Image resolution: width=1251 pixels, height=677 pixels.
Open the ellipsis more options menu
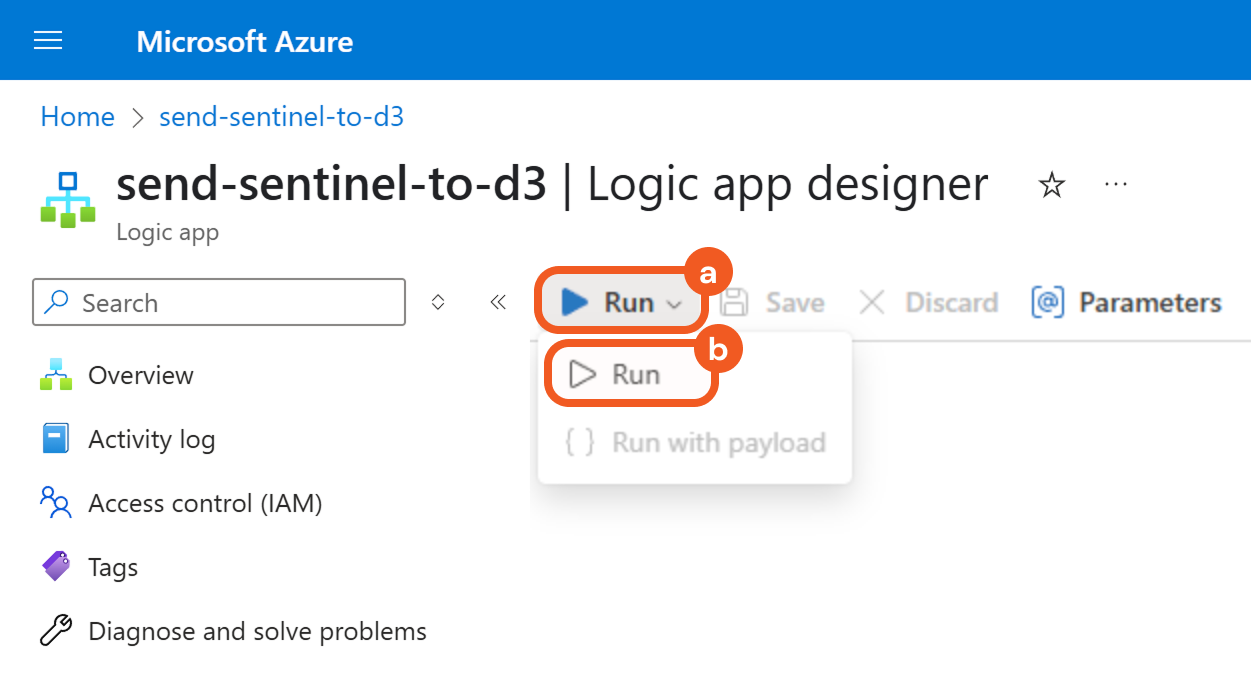coord(1116,185)
